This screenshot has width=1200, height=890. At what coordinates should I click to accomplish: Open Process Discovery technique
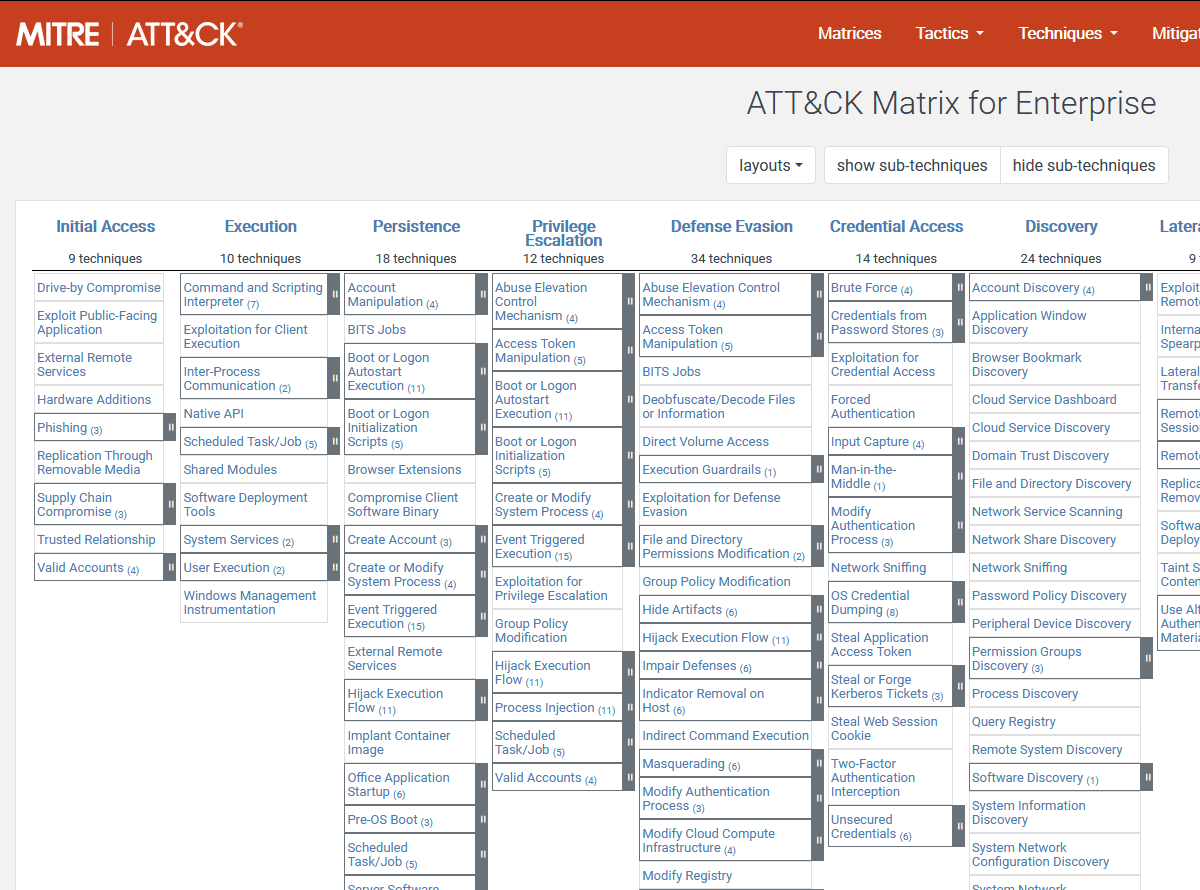coord(1025,693)
